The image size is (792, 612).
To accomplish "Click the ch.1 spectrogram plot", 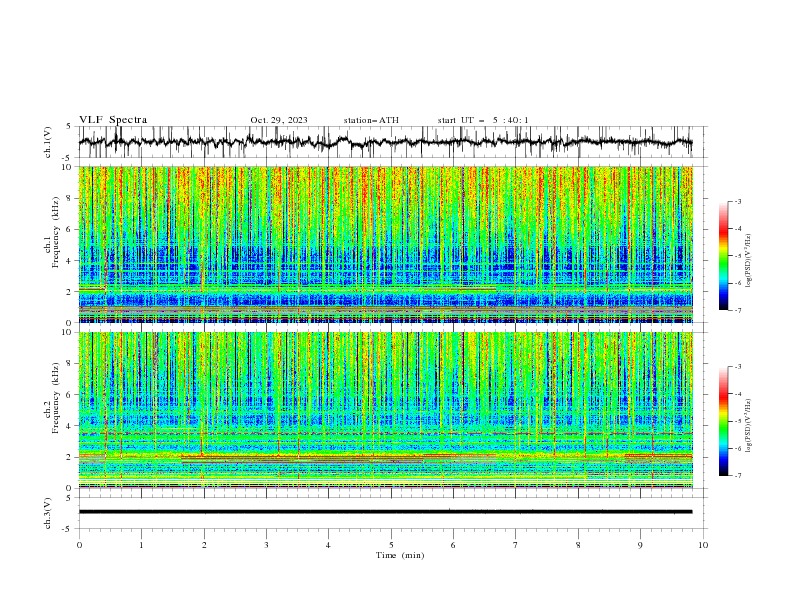I will [386, 244].
